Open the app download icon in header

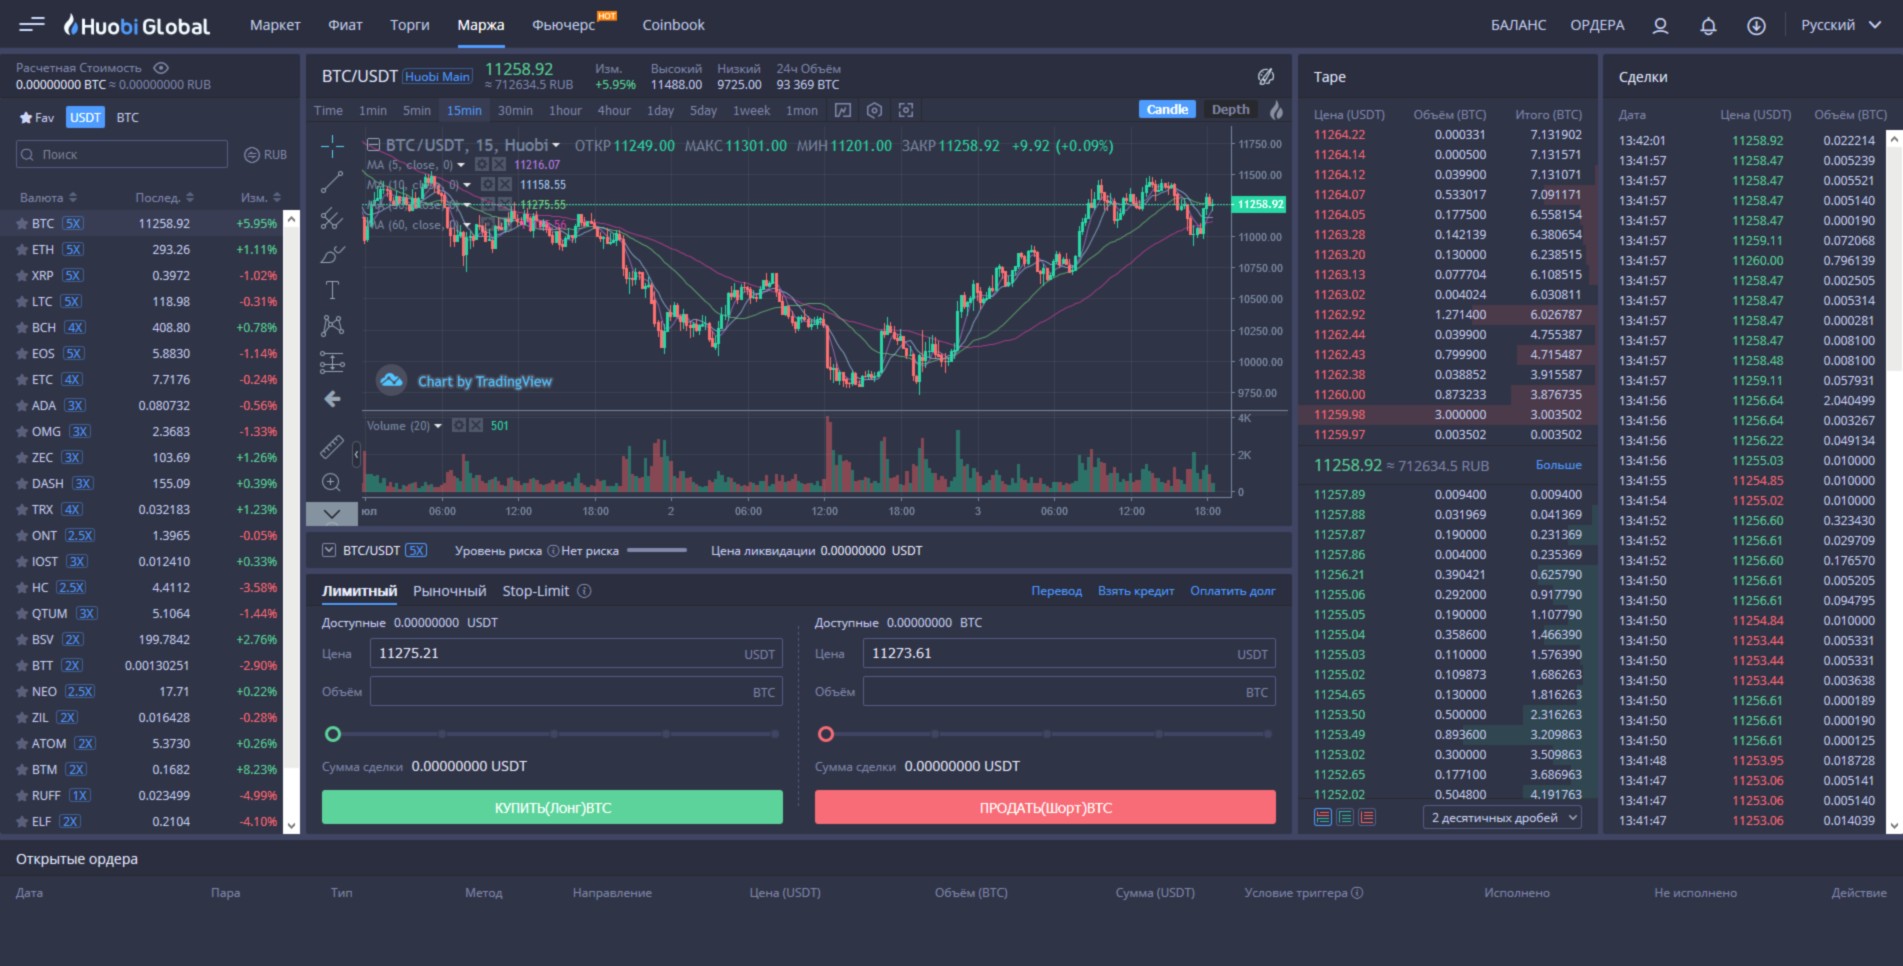(1756, 26)
